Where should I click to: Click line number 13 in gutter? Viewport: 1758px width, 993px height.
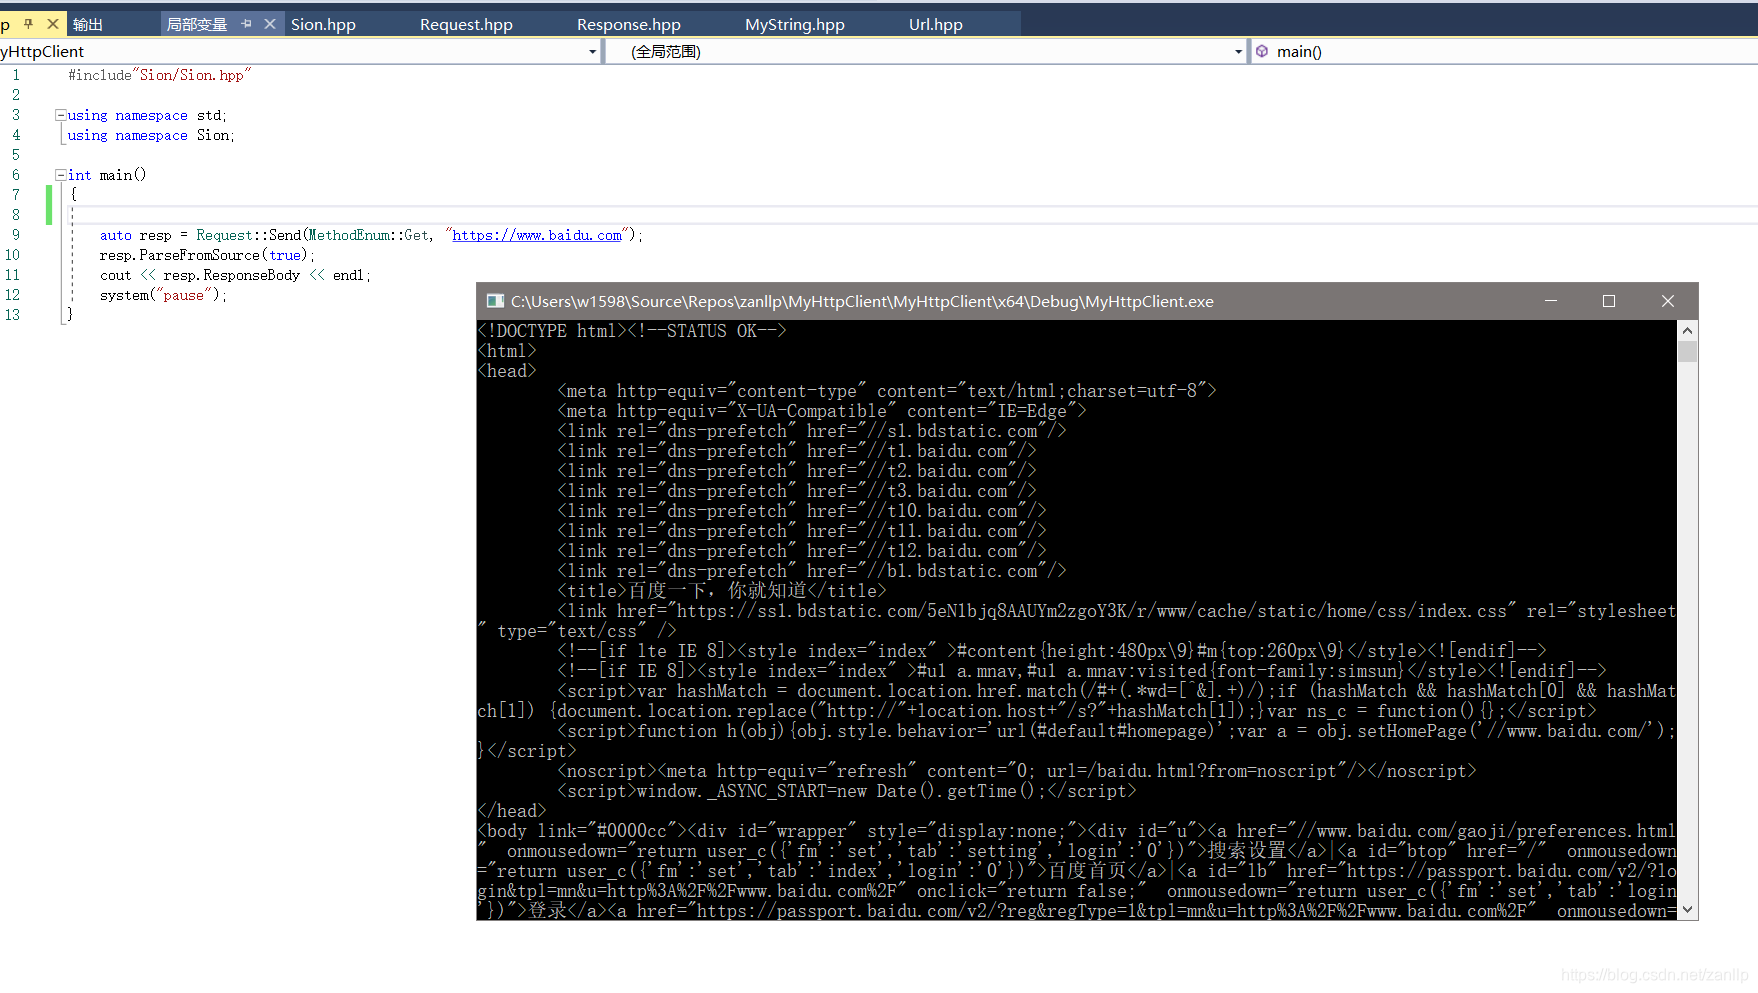point(12,315)
